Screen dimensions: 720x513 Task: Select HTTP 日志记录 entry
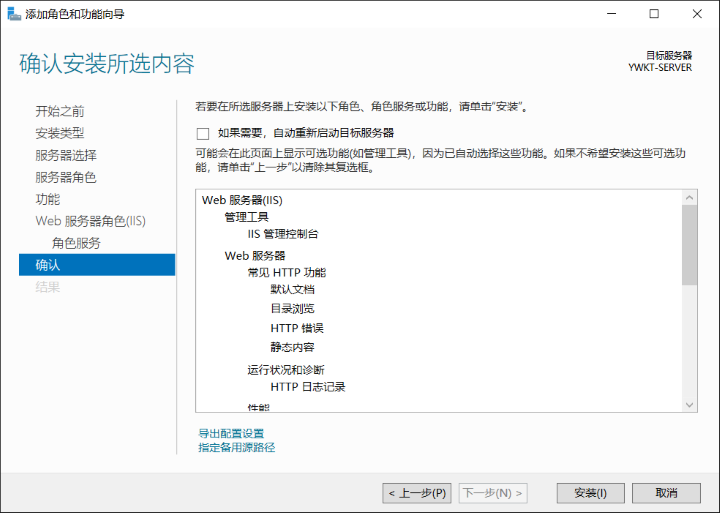click(308, 387)
